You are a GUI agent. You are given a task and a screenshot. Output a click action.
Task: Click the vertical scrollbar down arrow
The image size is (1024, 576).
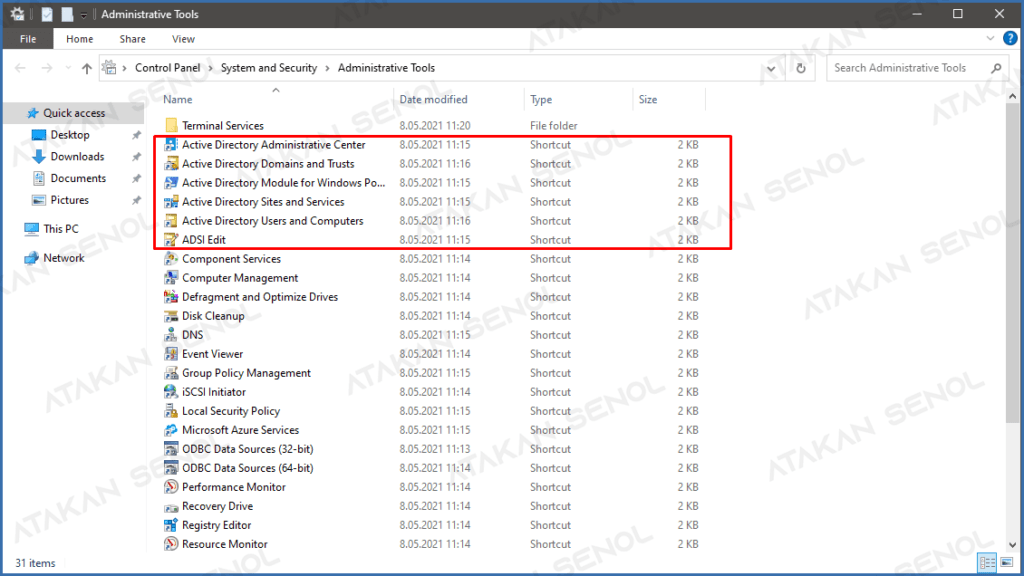tap(1012, 545)
